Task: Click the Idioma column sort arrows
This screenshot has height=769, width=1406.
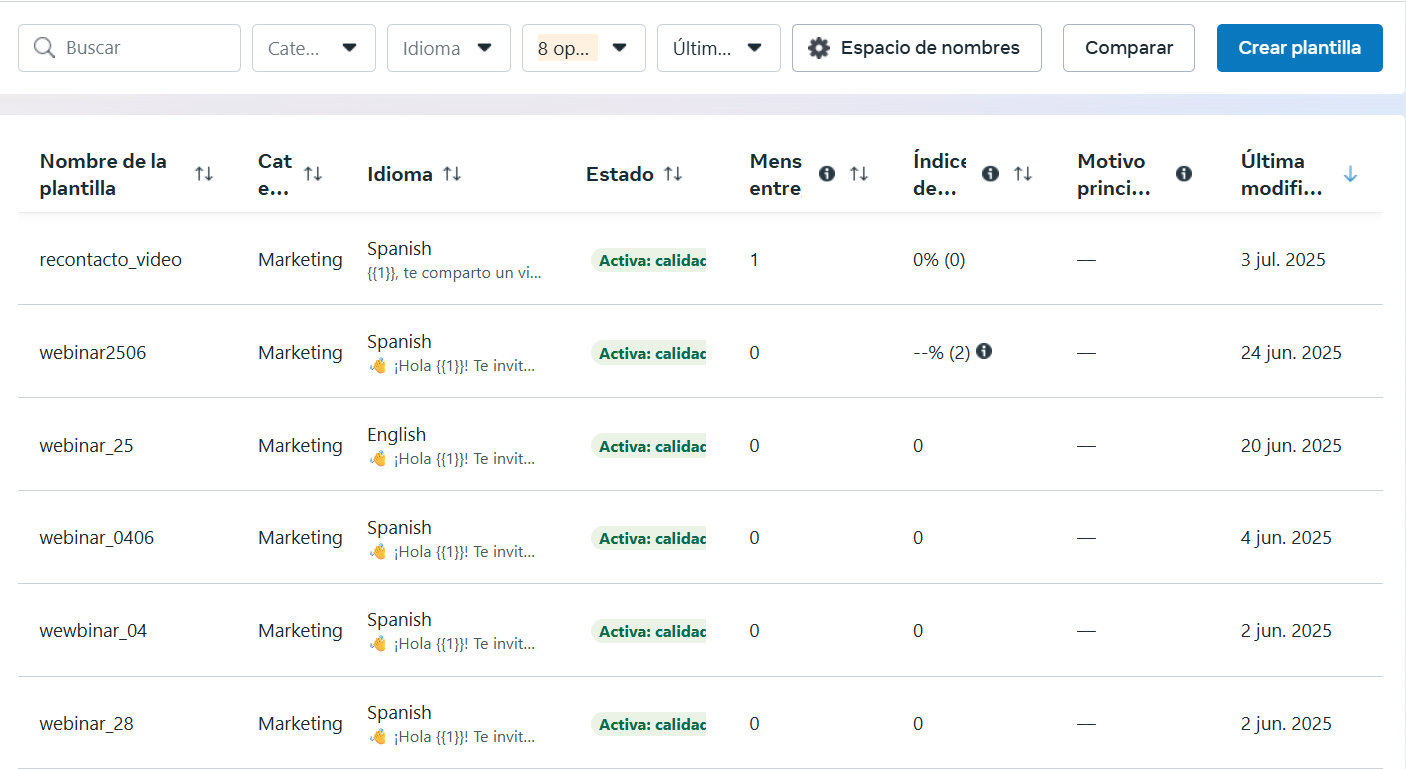Action: tap(452, 174)
